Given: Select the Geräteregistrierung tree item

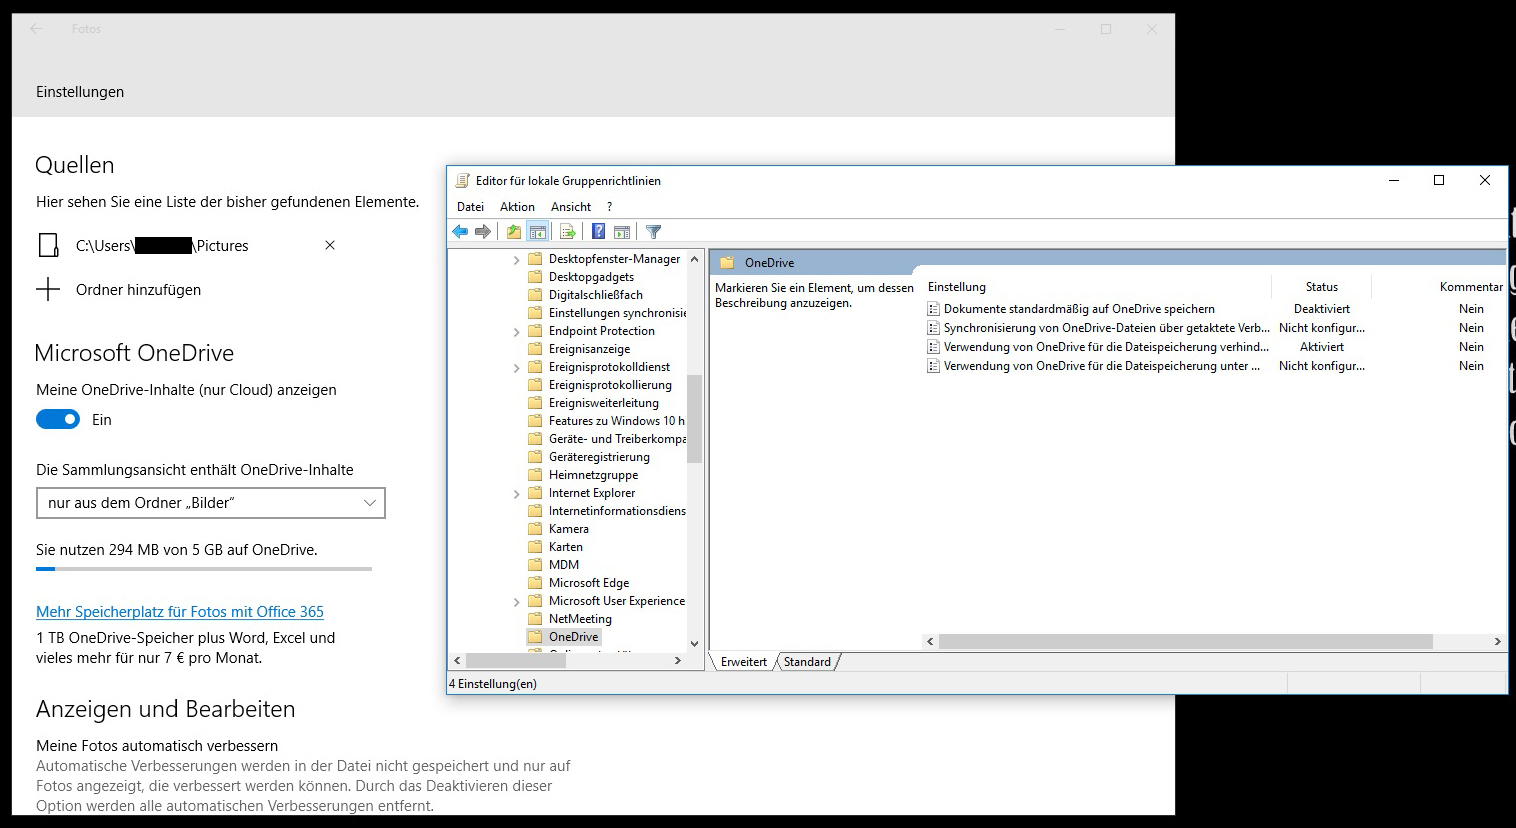Looking at the screenshot, I should [x=599, y=457].
